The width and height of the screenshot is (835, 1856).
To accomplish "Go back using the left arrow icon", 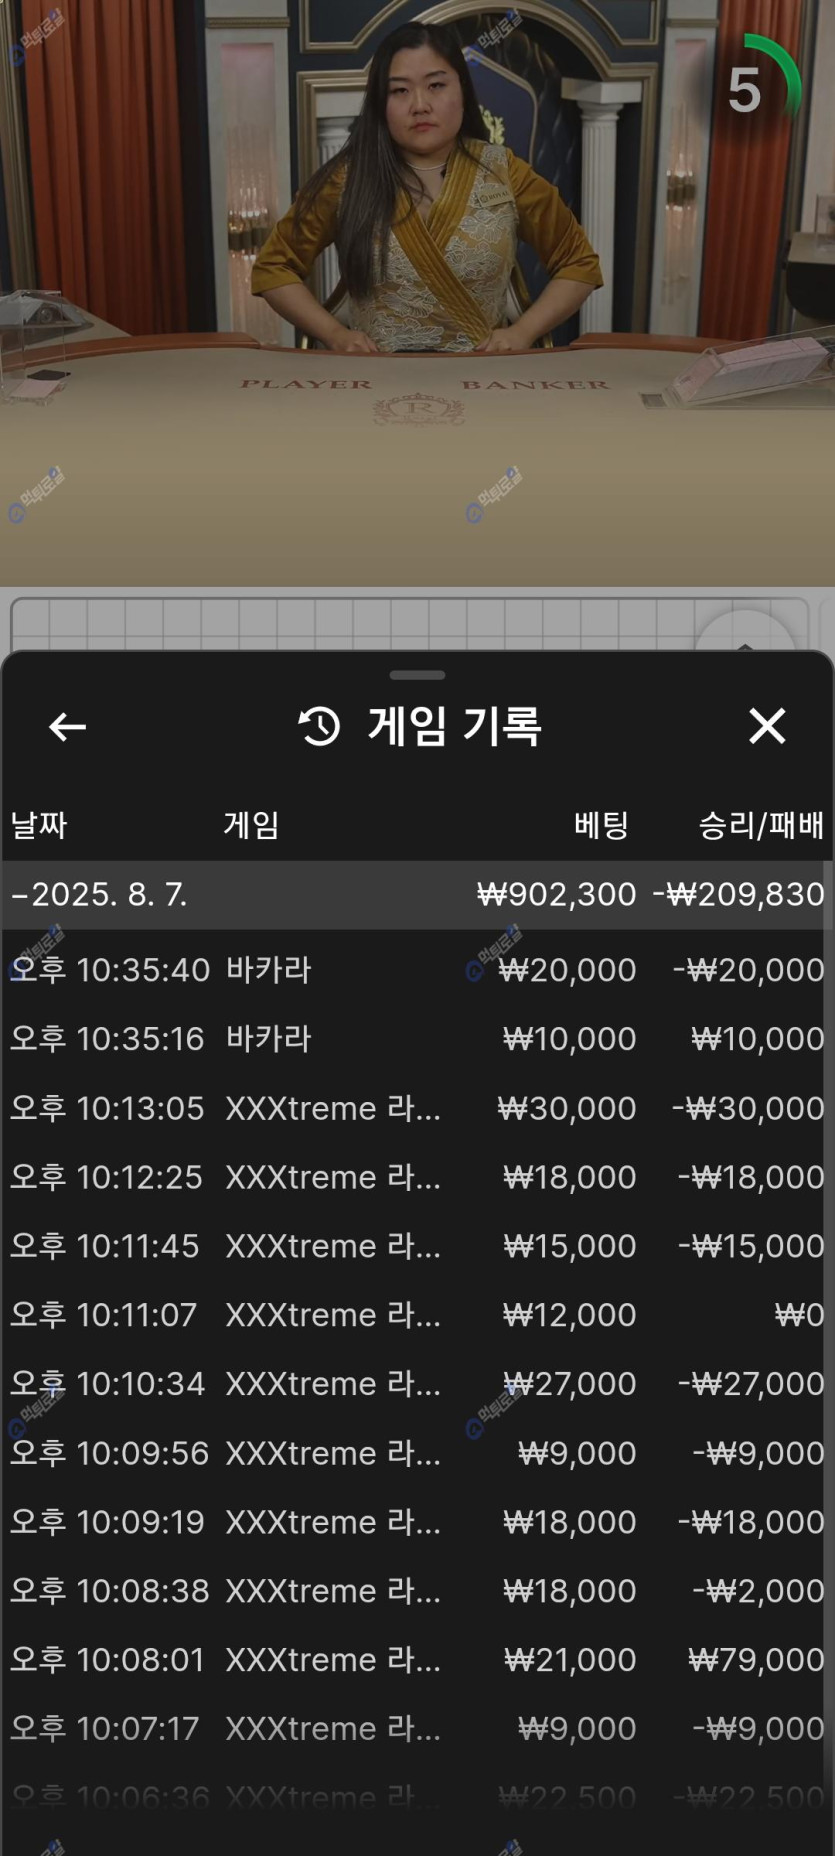I will click(67, 727).
